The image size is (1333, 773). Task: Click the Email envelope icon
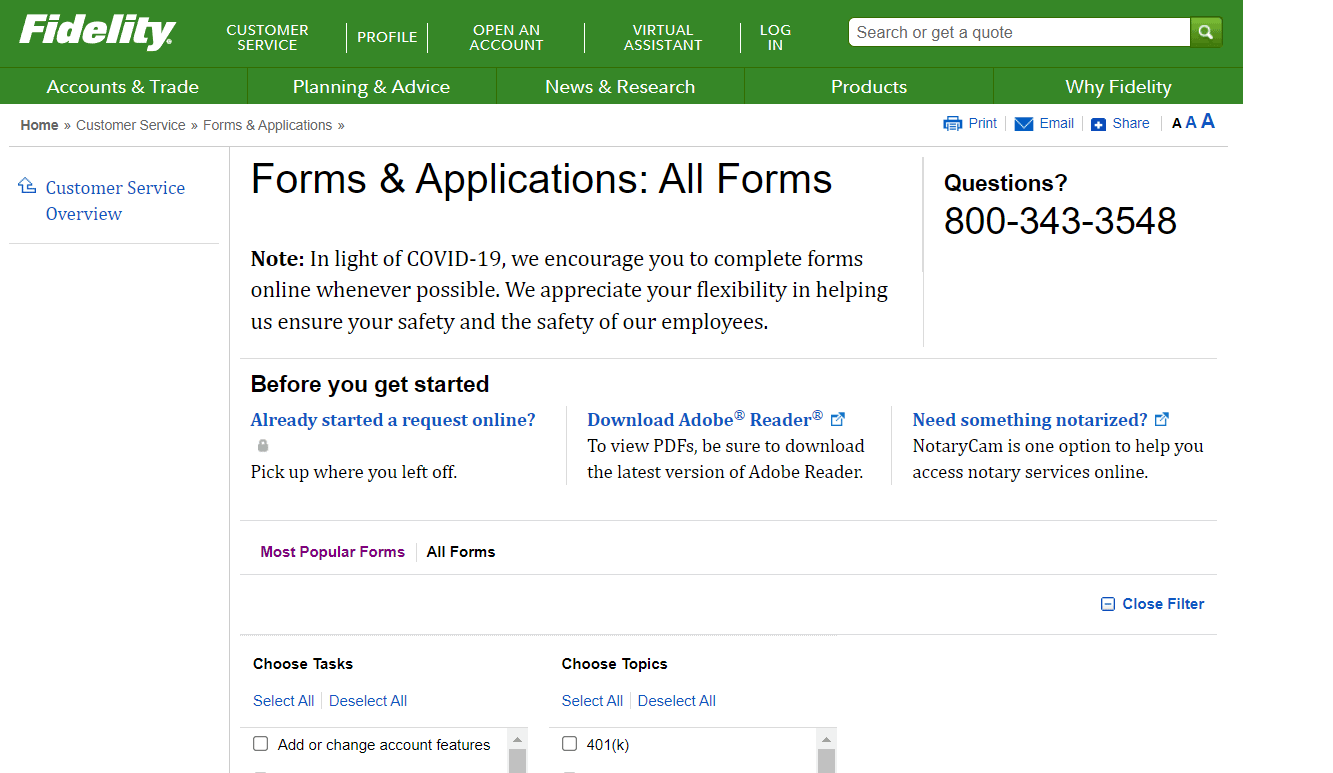tap(1024, 124)
